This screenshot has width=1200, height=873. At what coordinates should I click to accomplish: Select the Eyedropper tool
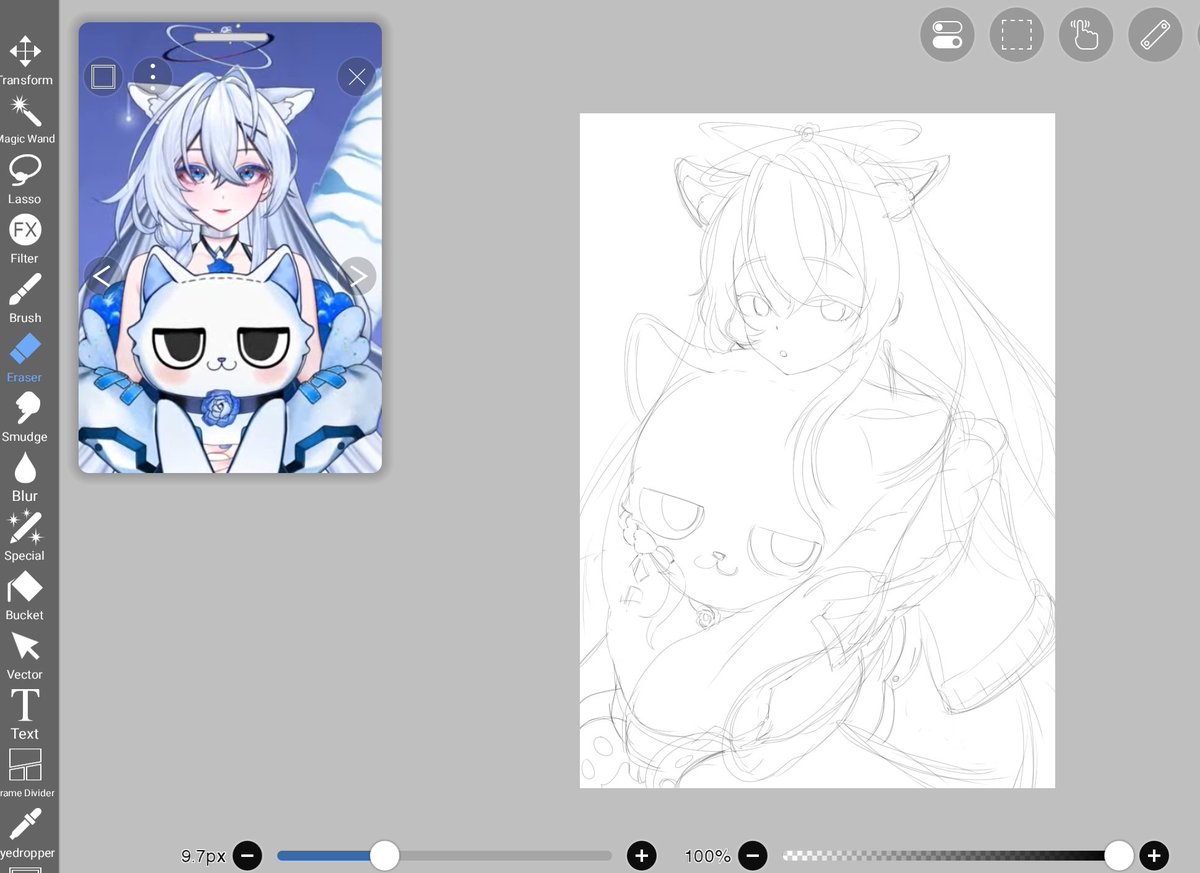(25, 833)
